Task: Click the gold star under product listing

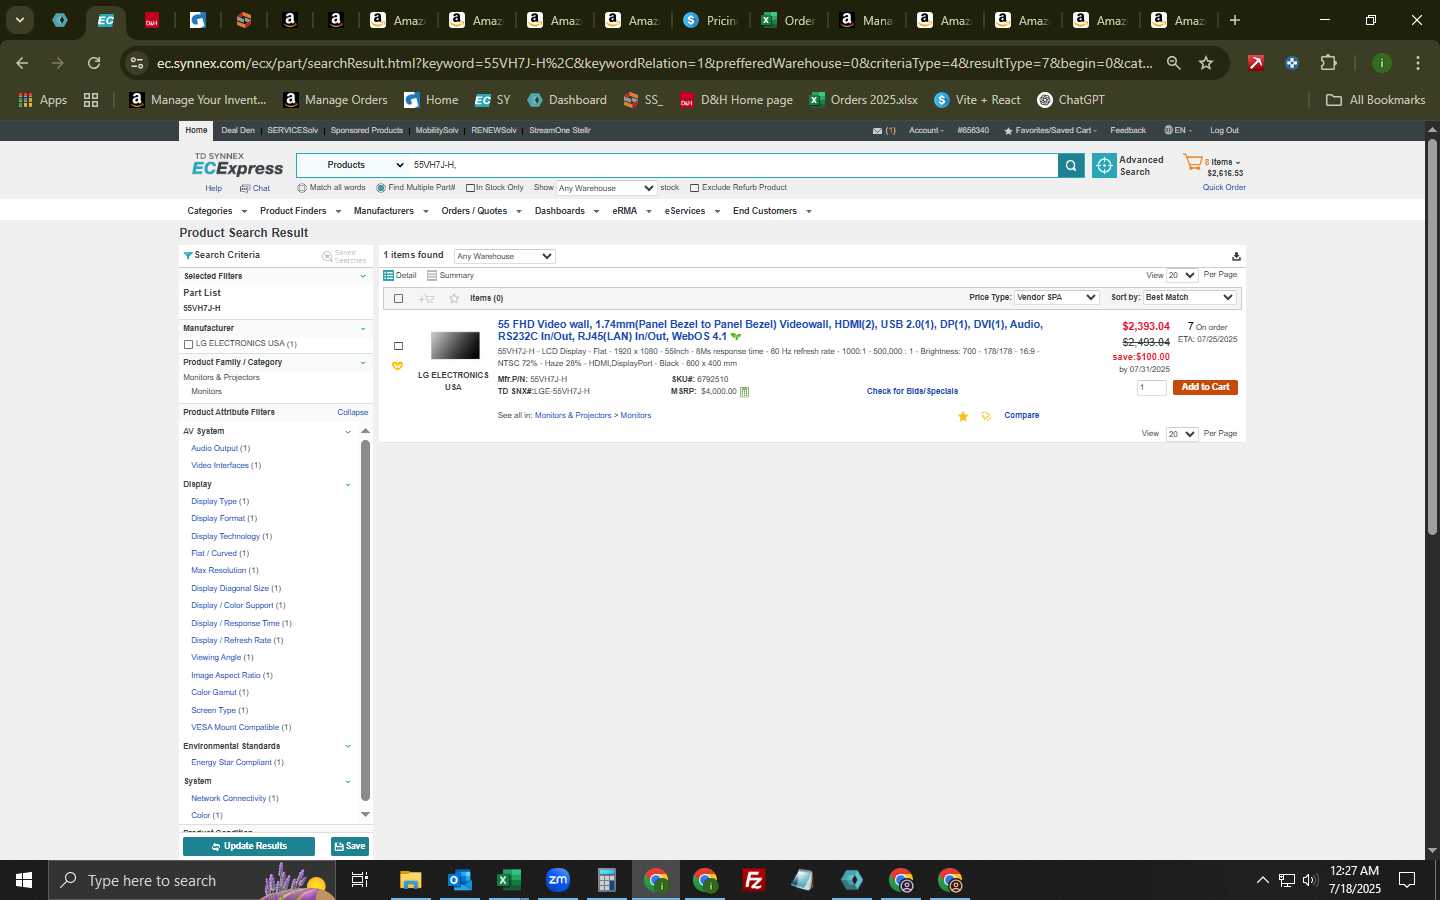Action: (963, 416)
